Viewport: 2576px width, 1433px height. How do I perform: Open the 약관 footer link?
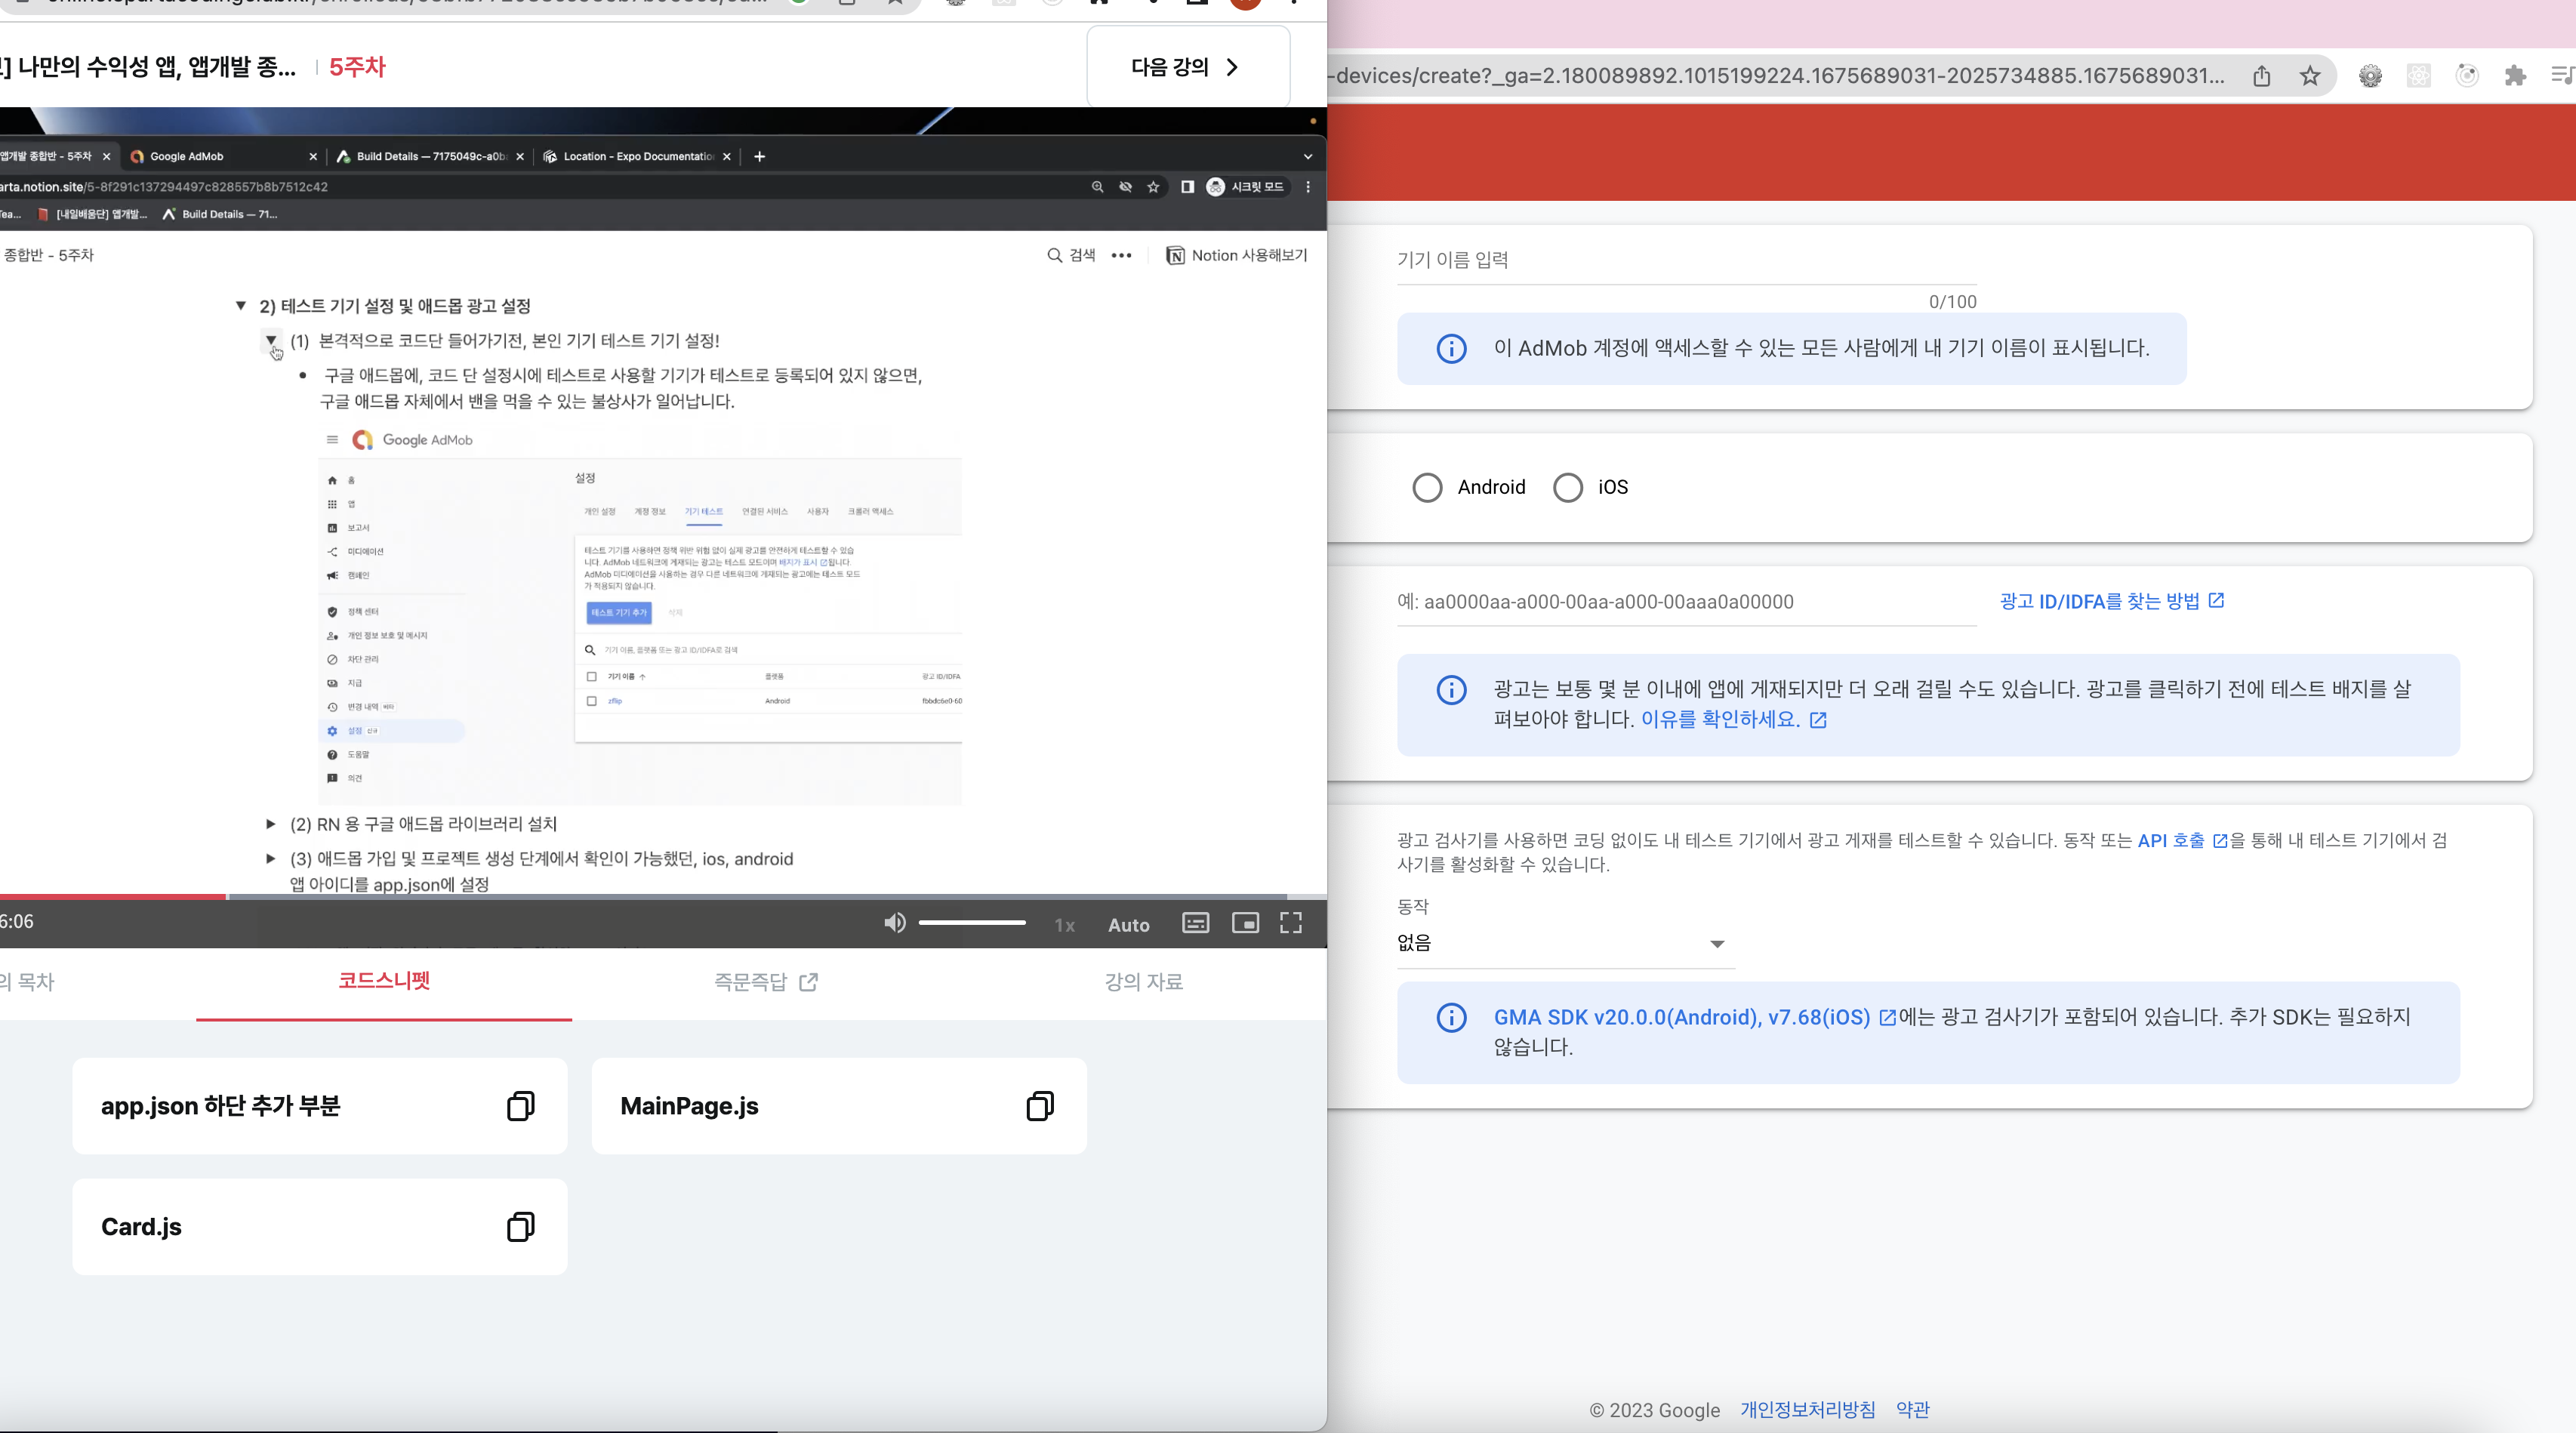click(1912, 1410)
